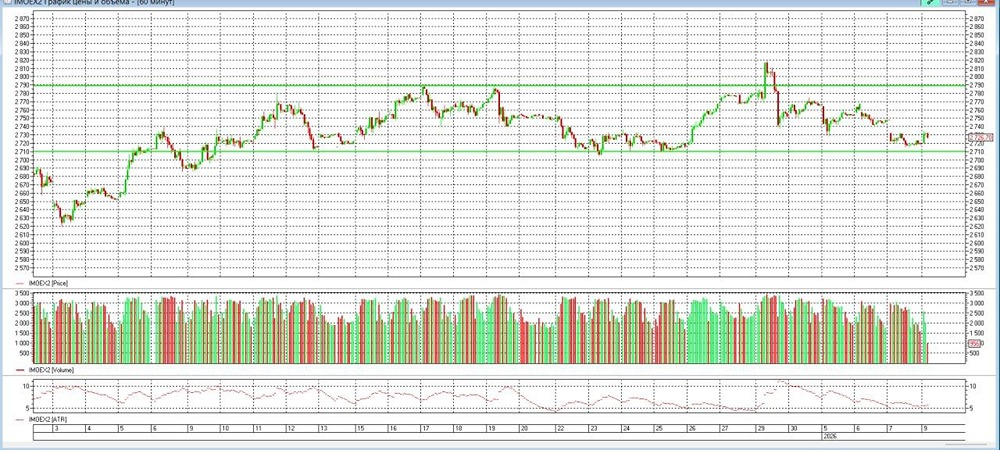The width and height of the screenshot is (1000, 450).
Task: Click date label 12 on the time axis
Action: 290,429
